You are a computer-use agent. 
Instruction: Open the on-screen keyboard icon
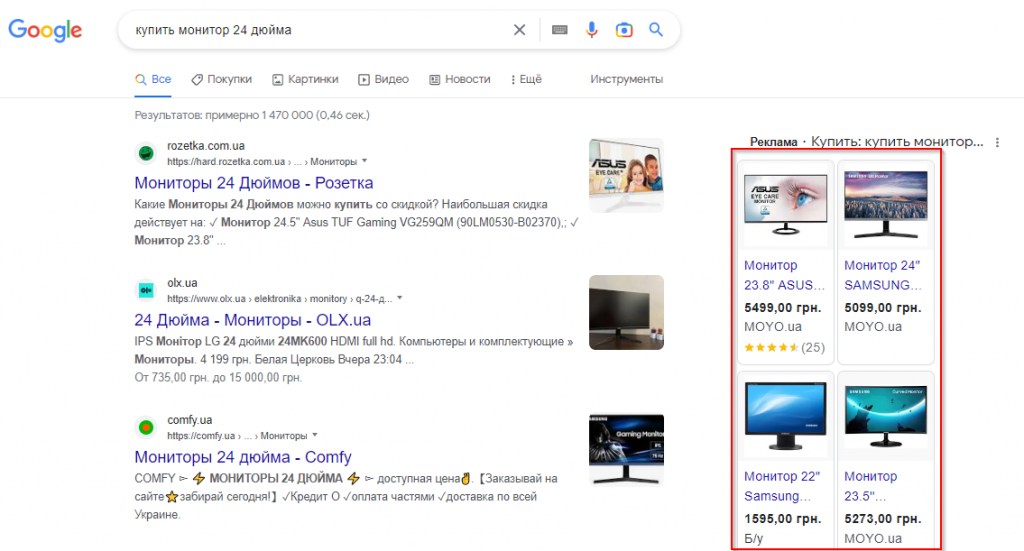(x=560, y=30)
